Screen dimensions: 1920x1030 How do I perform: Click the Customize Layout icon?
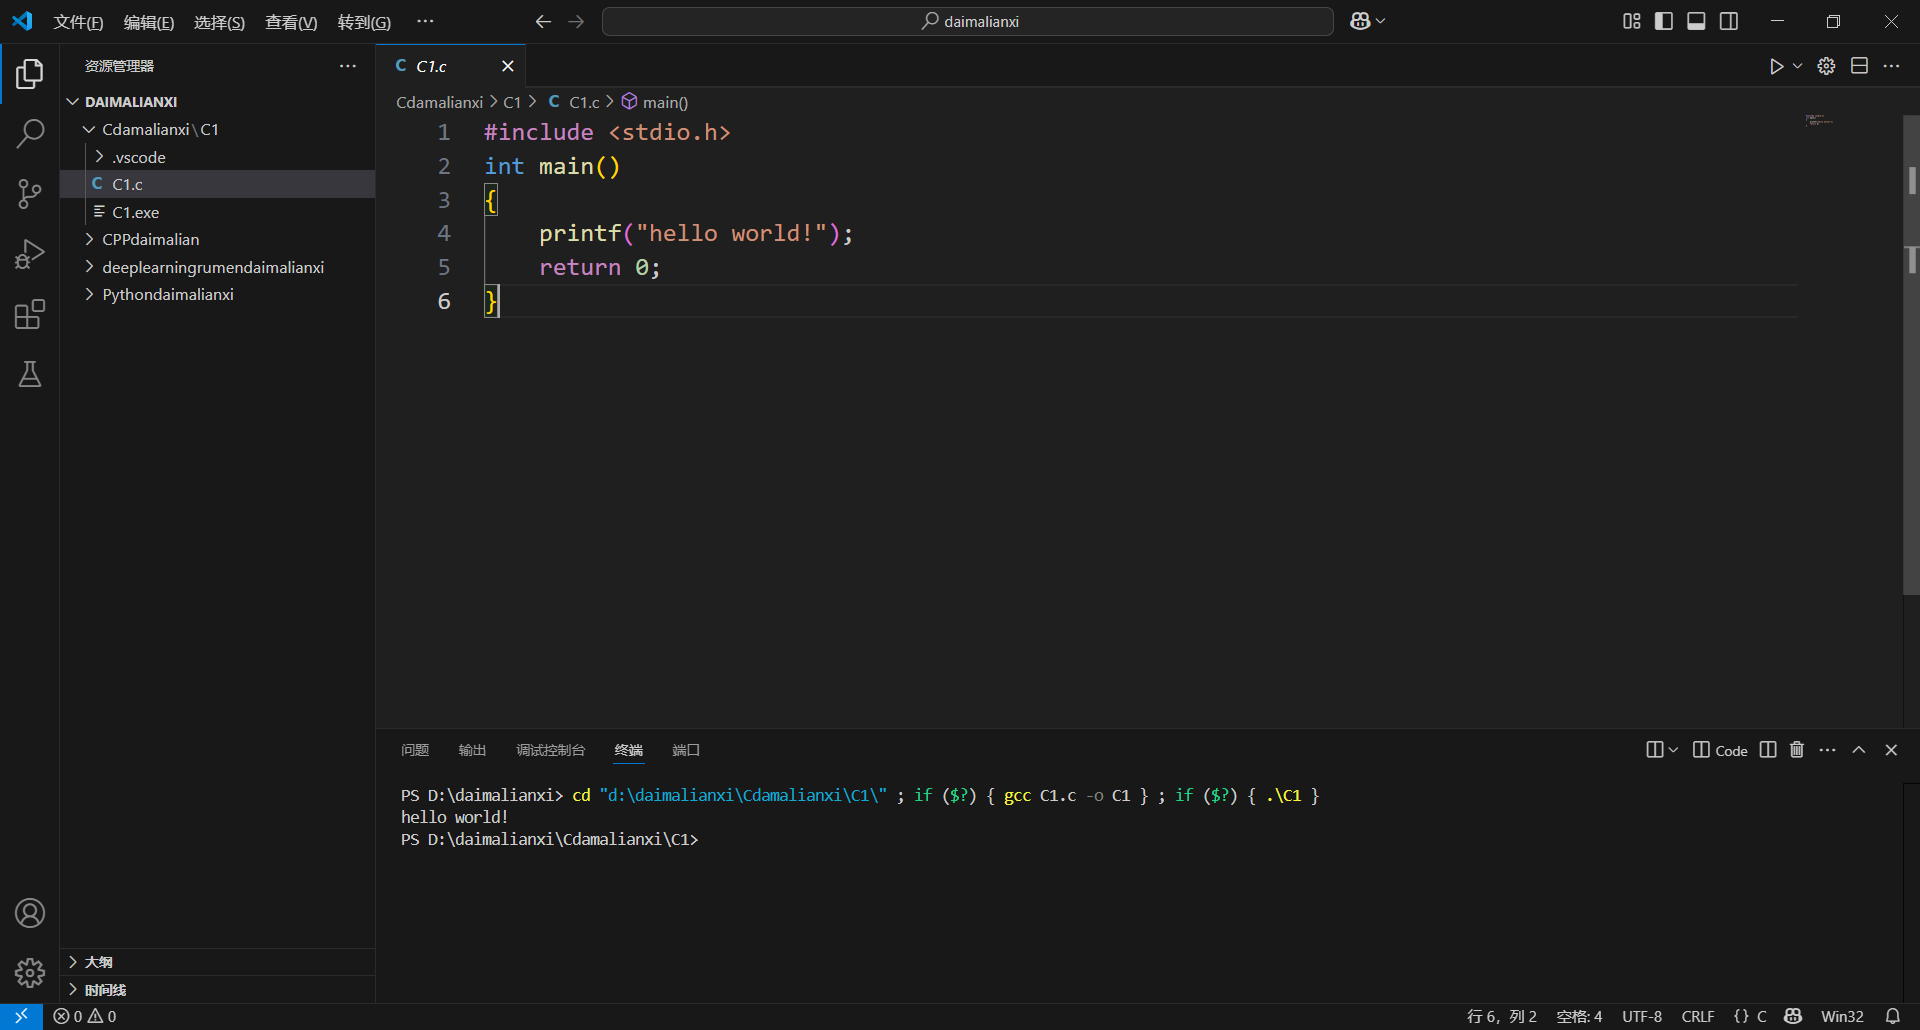pos(1632,21)
